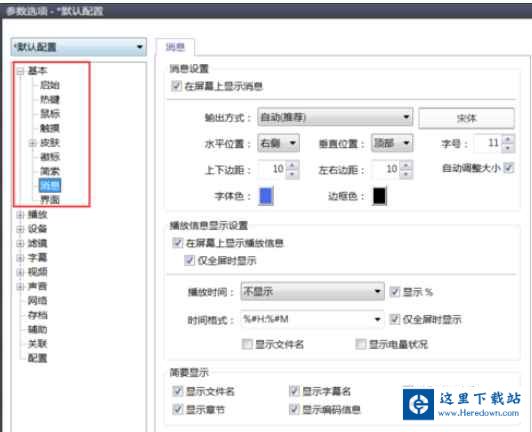Toggle 在屏幕上显示消息 checkbox
532x432 pixels.
point(176,86)
